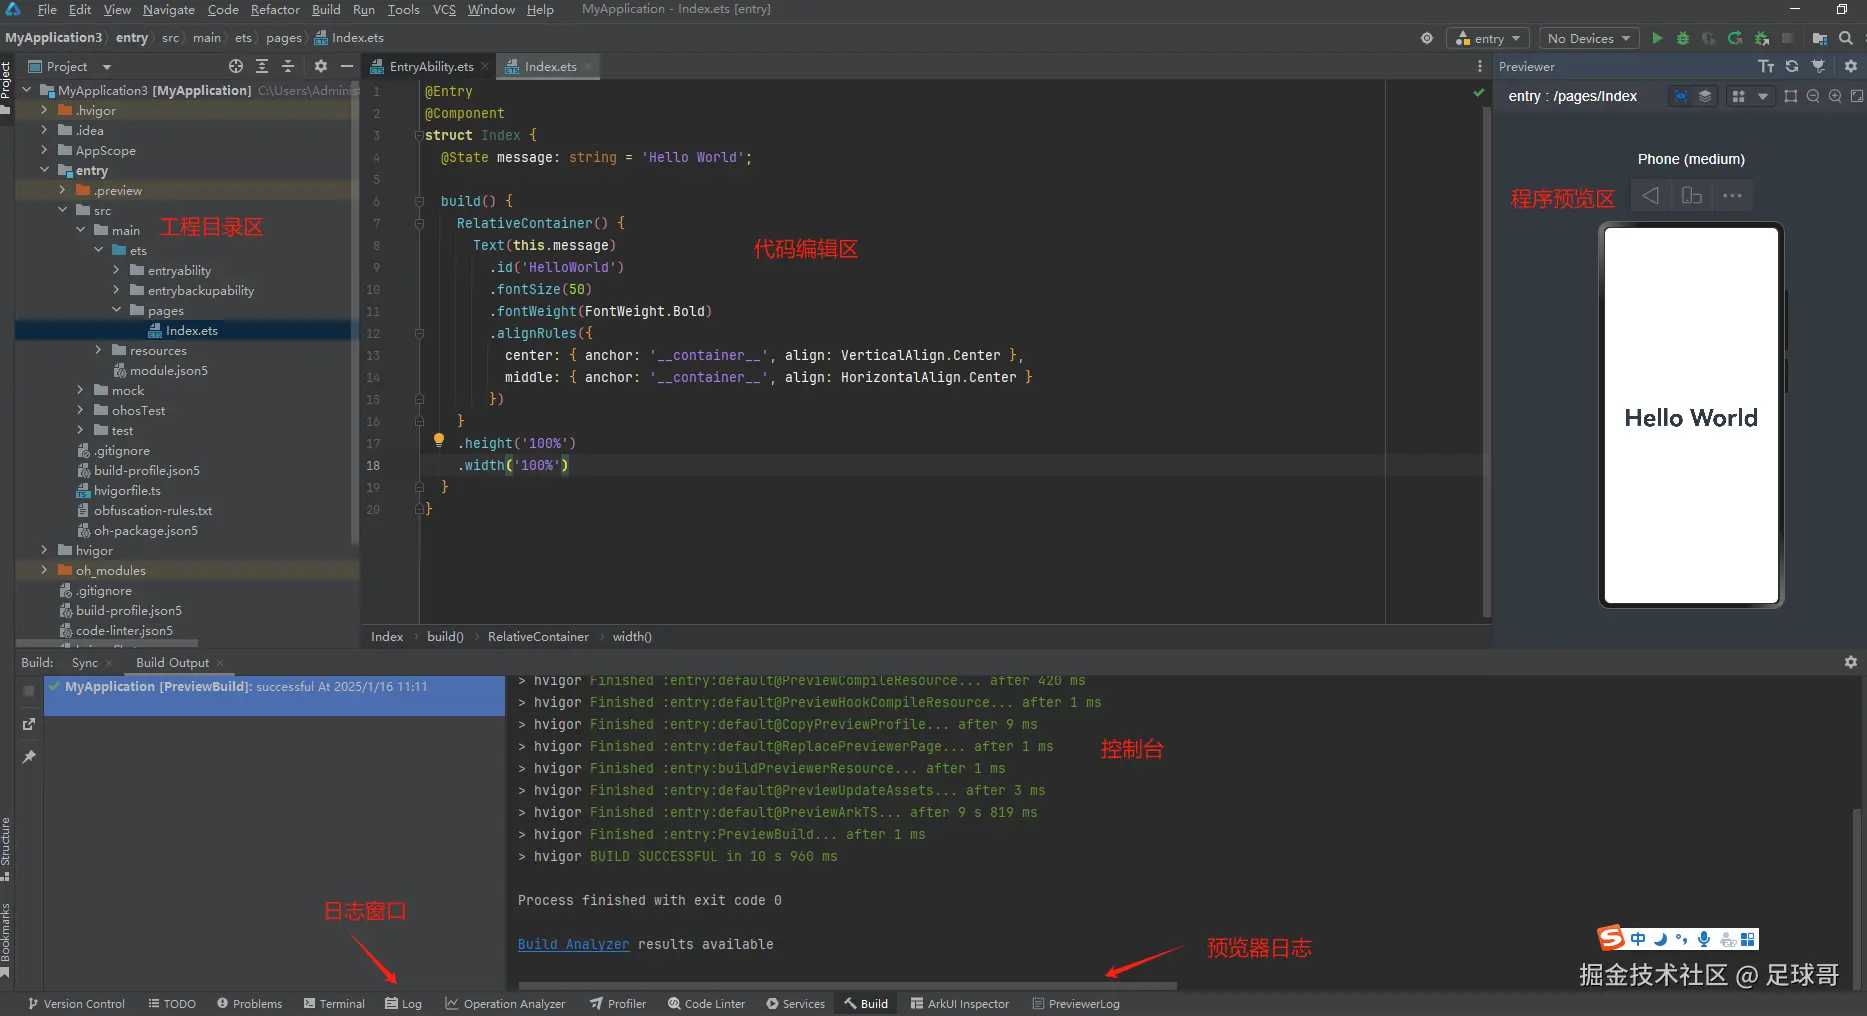The width and height of the screenshot is (1867, 1016).
Task: Click Select Opened File crosshair icon
Action: point(236,66)
